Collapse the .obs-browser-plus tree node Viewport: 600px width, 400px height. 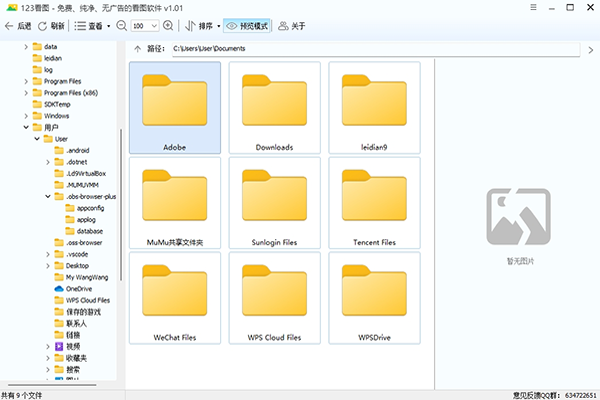[x=48, y=196]
